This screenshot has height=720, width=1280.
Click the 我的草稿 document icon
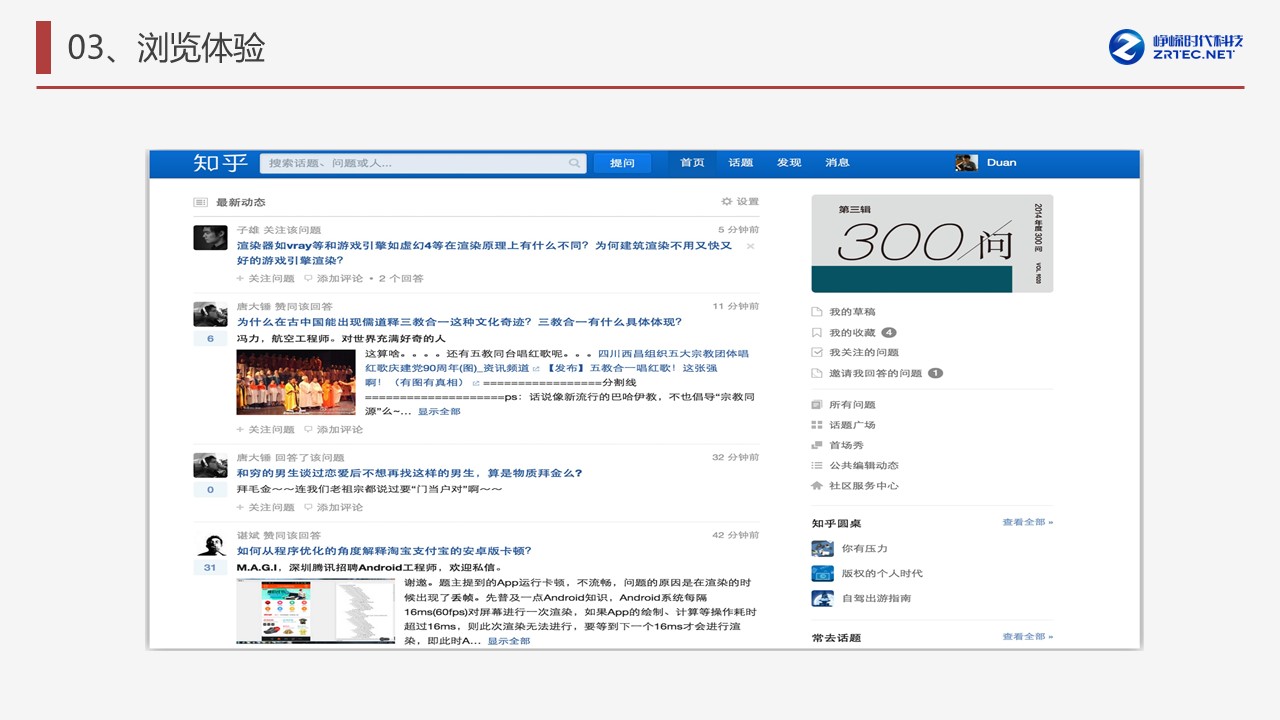click(817, 312)
